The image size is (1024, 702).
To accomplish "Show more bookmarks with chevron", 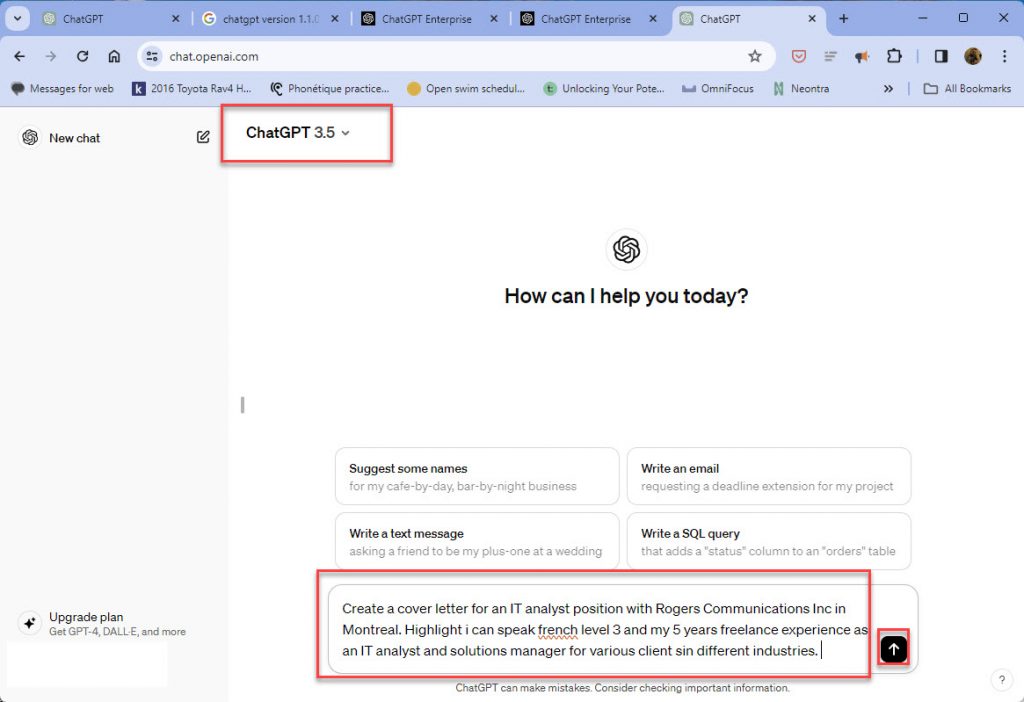I will pyautogui.click(x=888, y=89).
